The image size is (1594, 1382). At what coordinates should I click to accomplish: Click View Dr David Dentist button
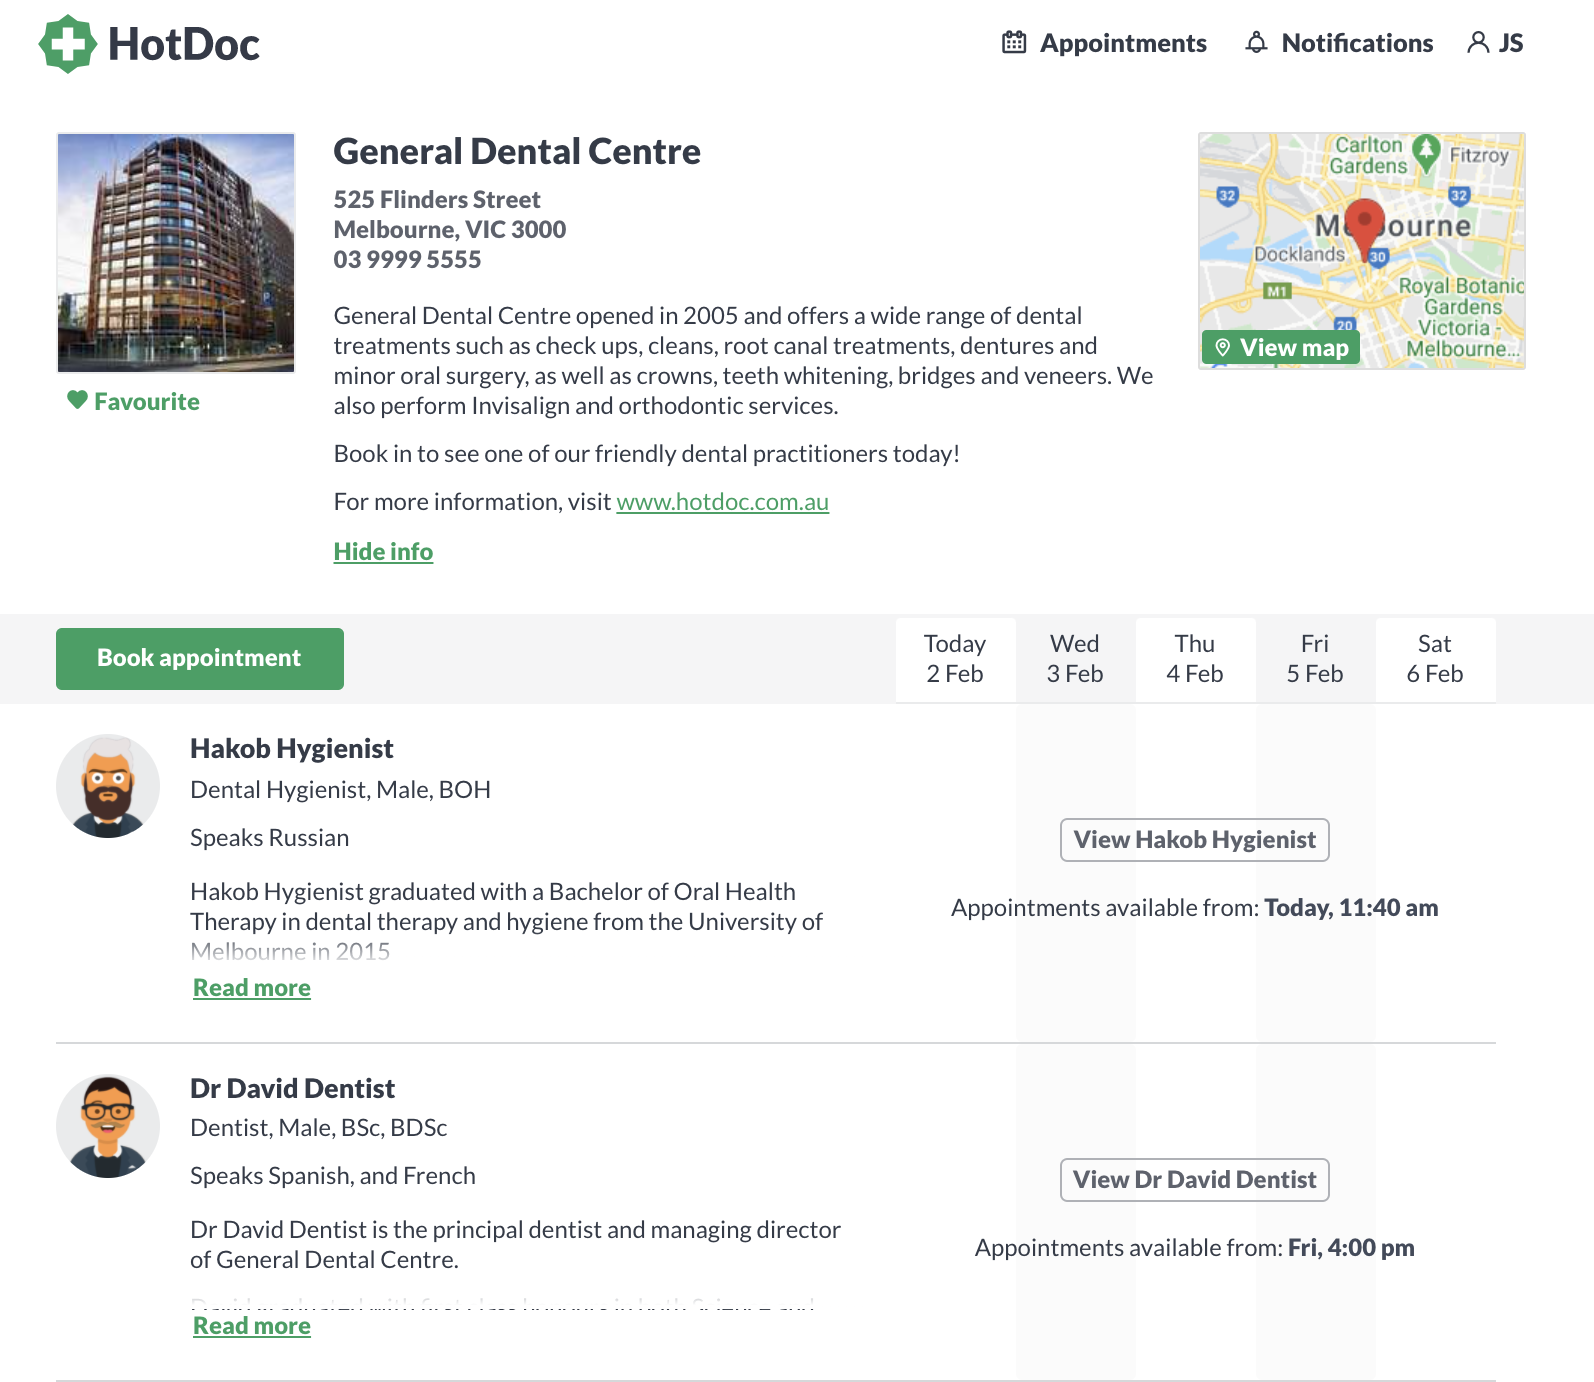coord(1194,1180)
